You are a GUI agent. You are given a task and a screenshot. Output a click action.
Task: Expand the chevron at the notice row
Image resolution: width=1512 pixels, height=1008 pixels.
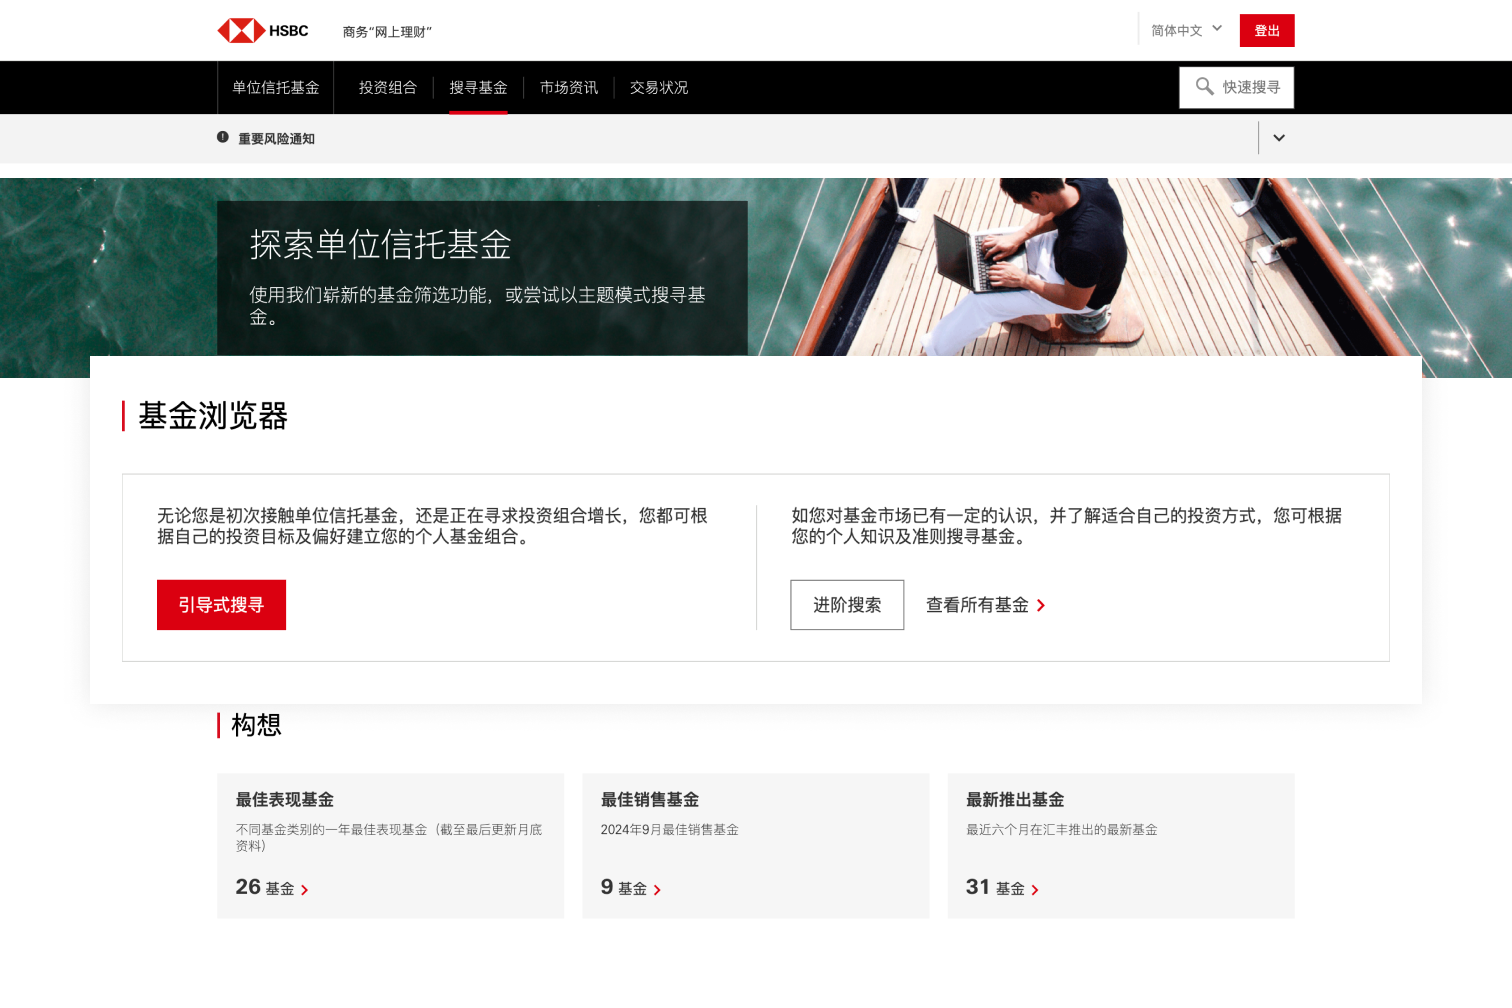point(1278,137)
